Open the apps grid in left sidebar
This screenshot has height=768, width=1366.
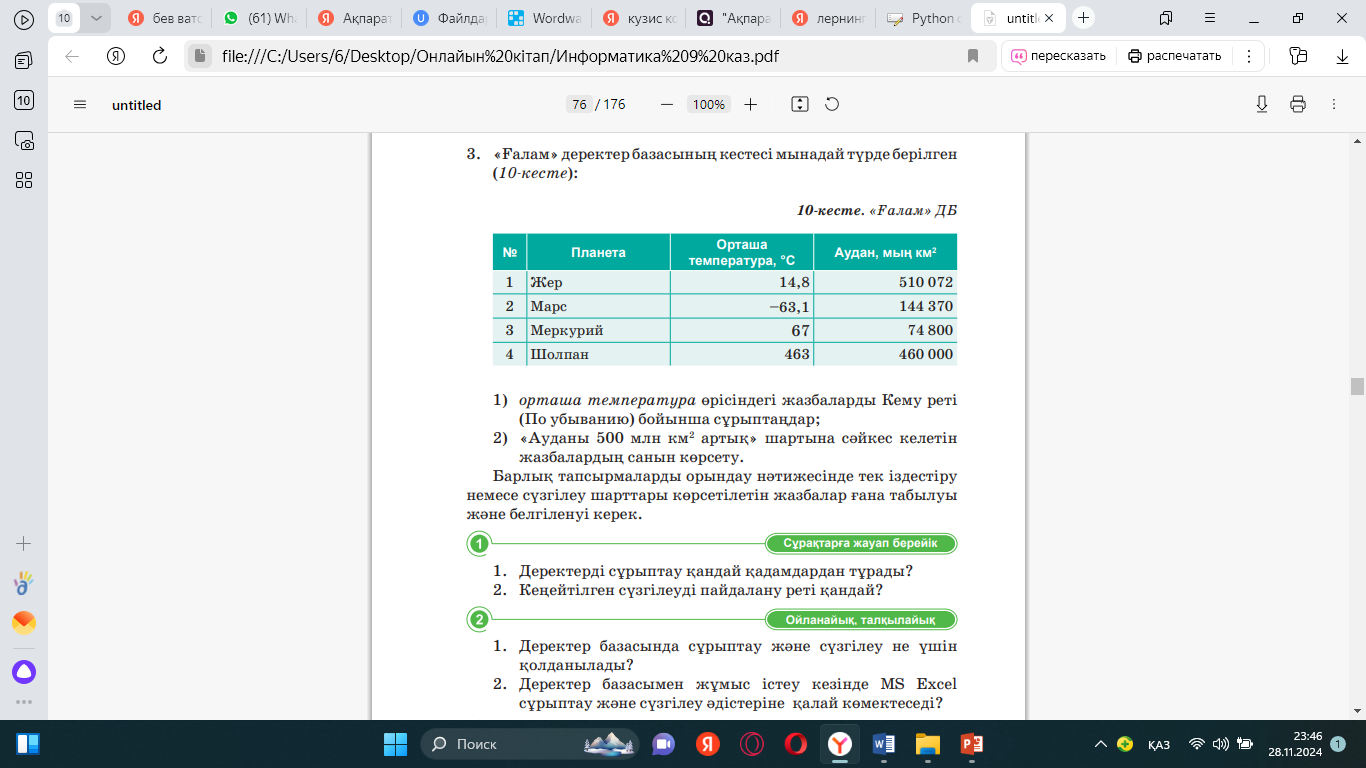(x=24, y=180)
